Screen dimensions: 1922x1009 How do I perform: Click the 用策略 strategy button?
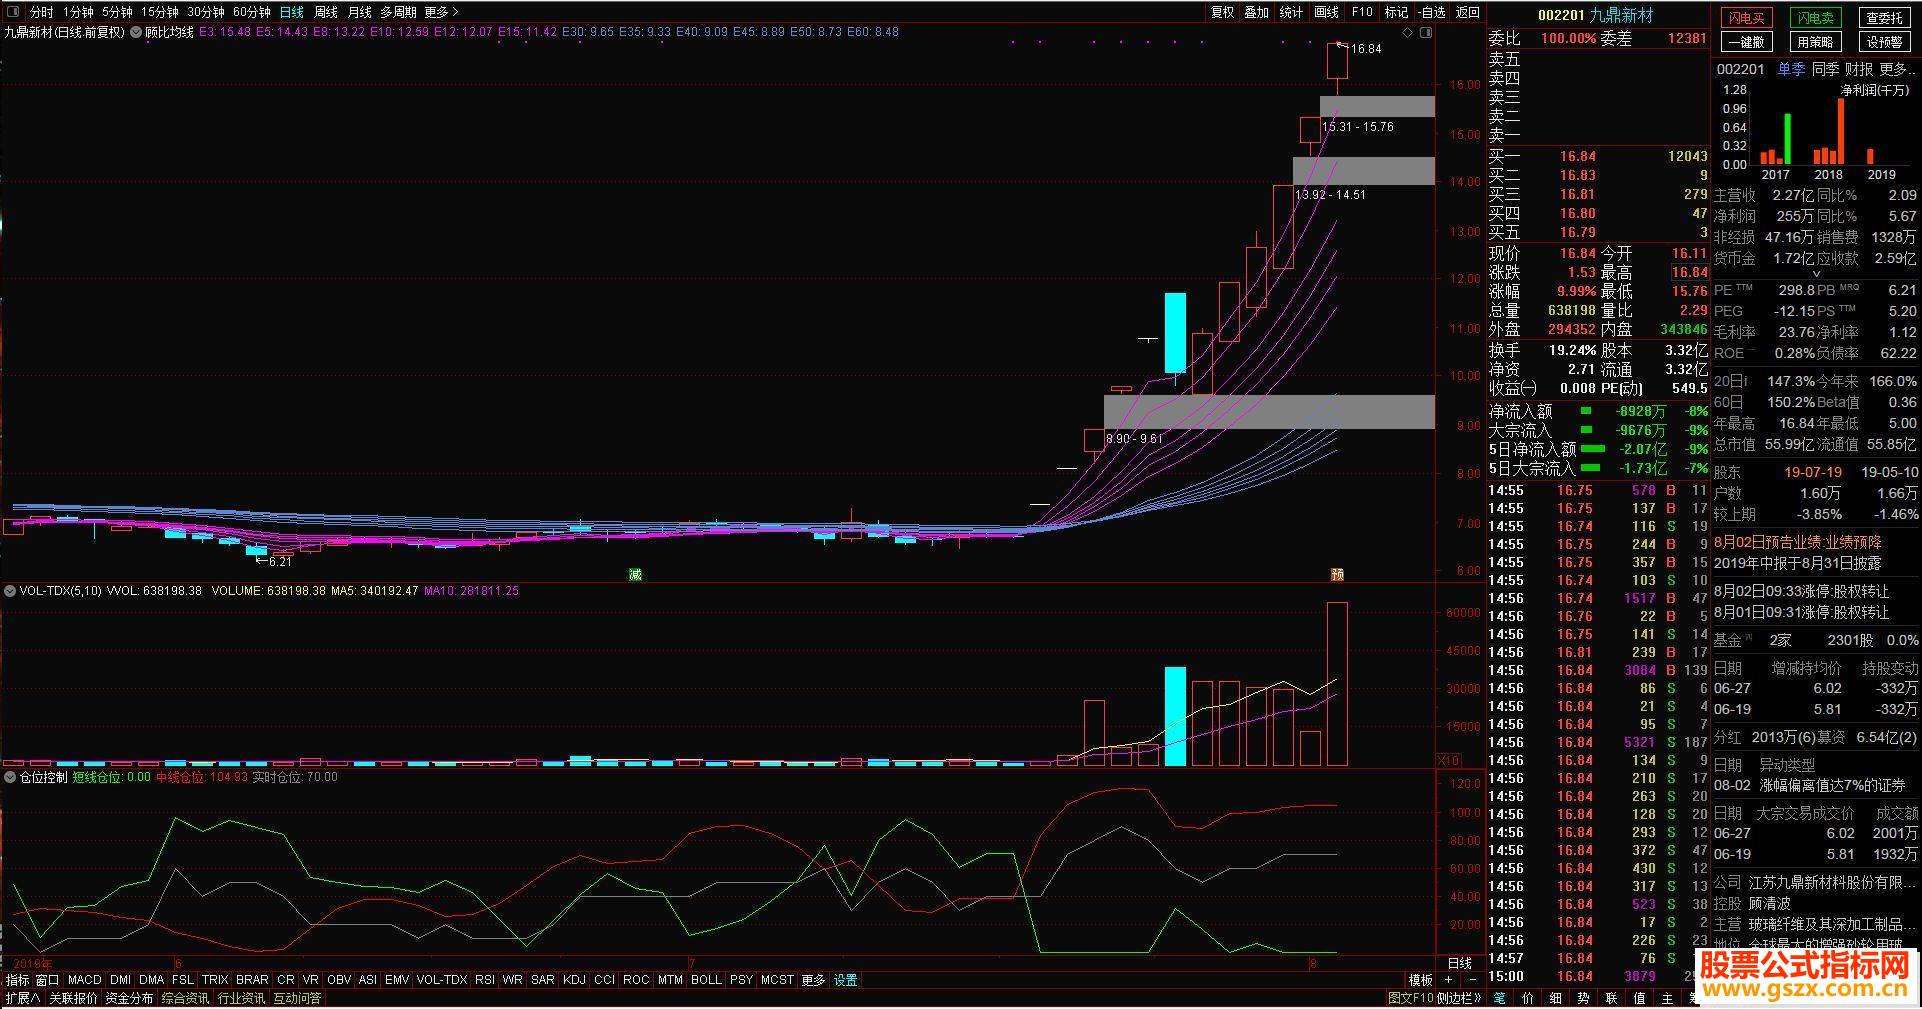click(x=1815, y=42)
